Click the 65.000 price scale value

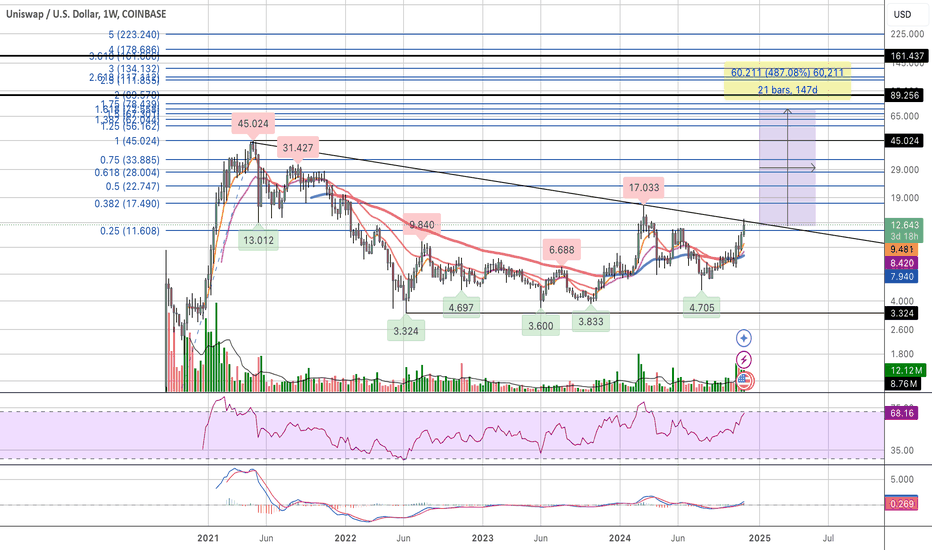[905, 116]
